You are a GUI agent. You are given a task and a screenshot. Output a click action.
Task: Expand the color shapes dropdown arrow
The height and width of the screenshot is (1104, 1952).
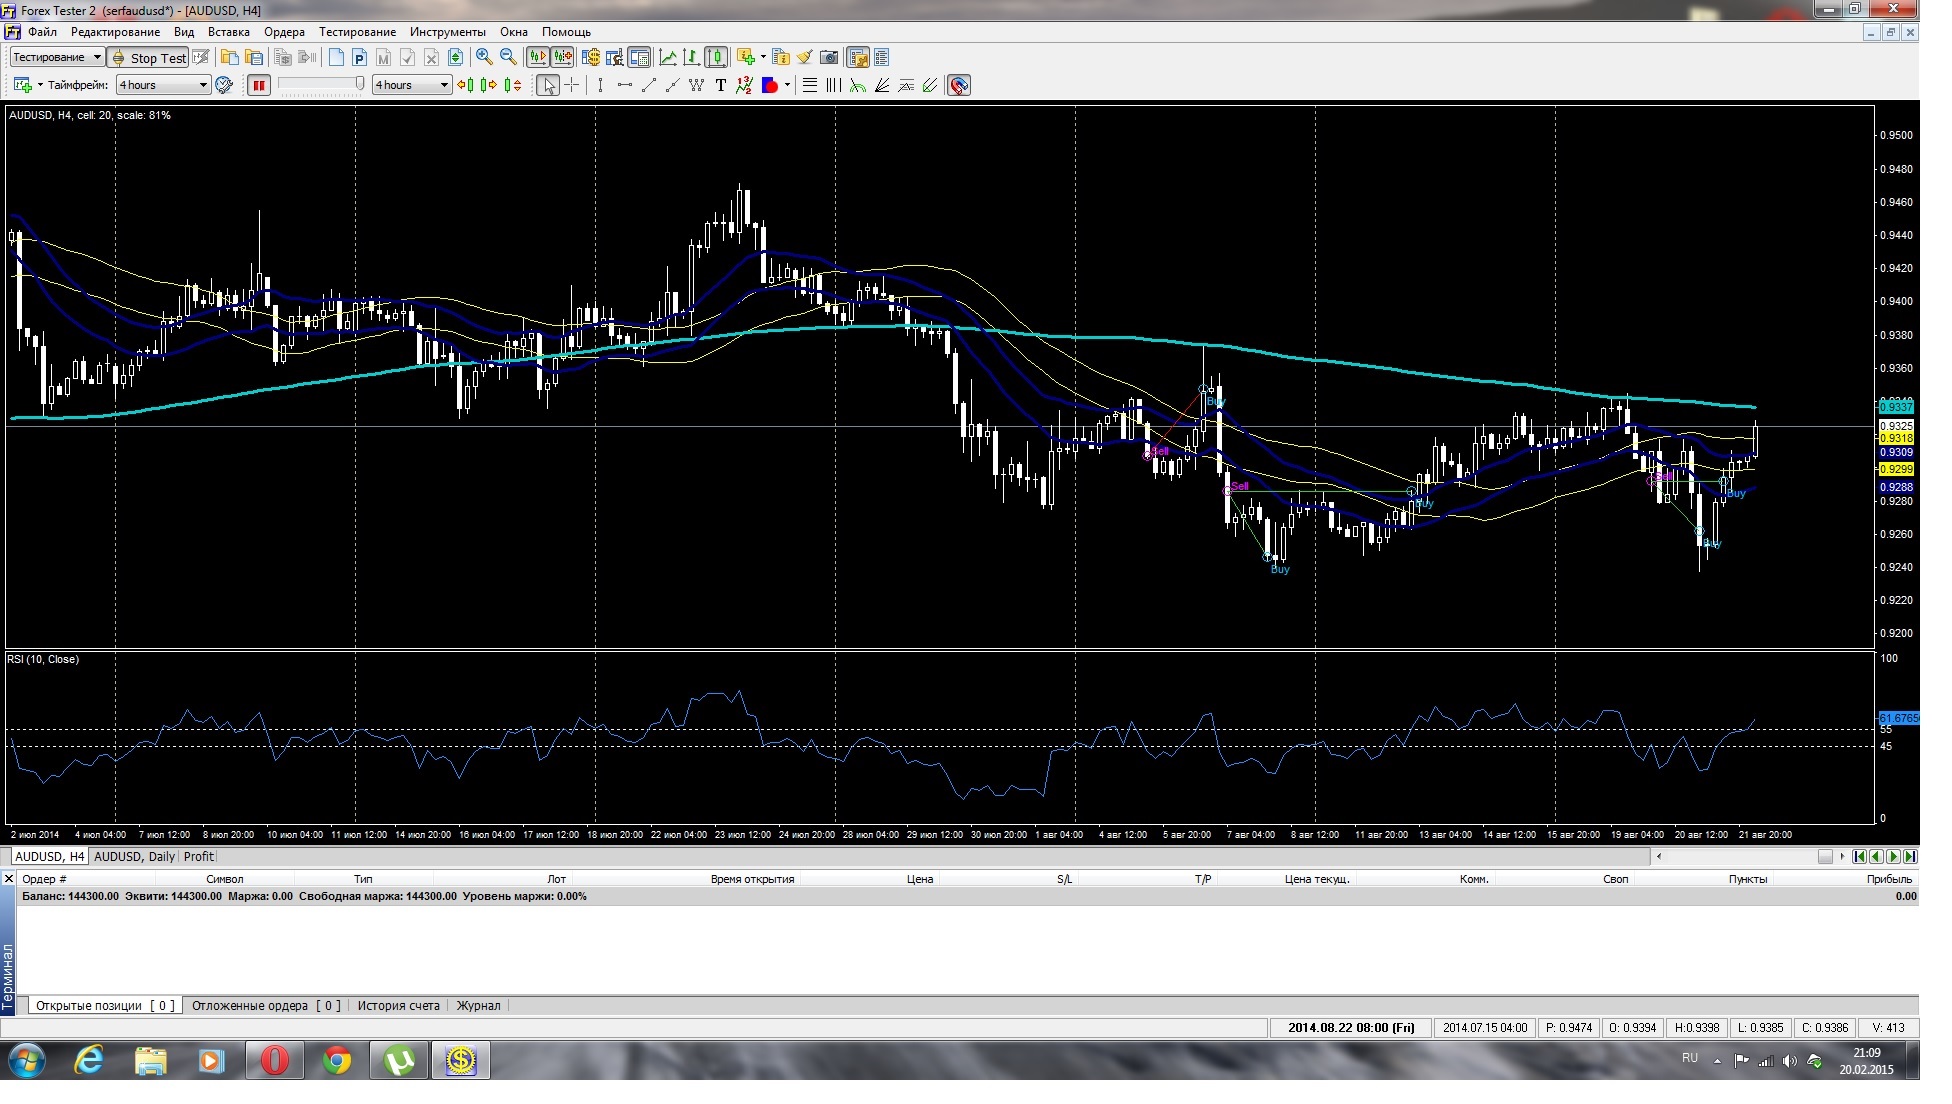[787, 85]
